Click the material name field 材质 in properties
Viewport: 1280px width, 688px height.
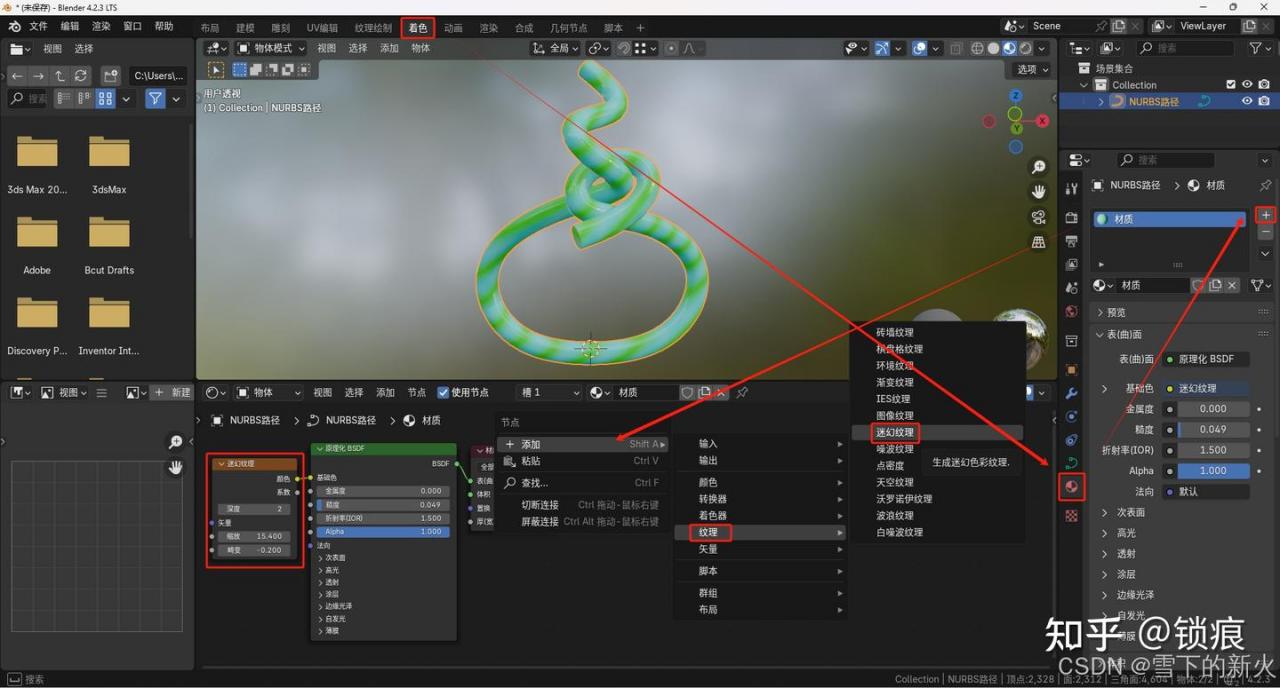point(1155,285)
